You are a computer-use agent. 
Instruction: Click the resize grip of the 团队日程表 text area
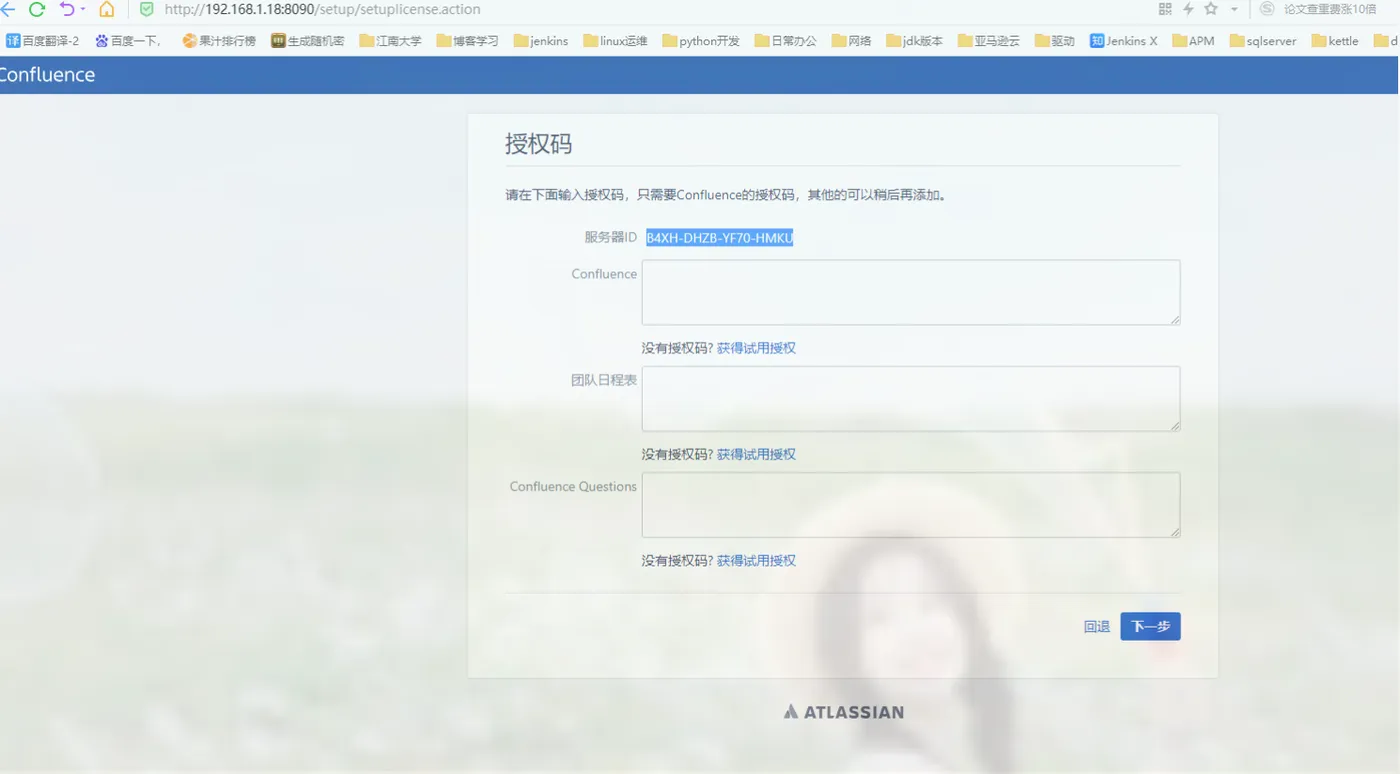pyautogui.click(x=1175, y=425)
